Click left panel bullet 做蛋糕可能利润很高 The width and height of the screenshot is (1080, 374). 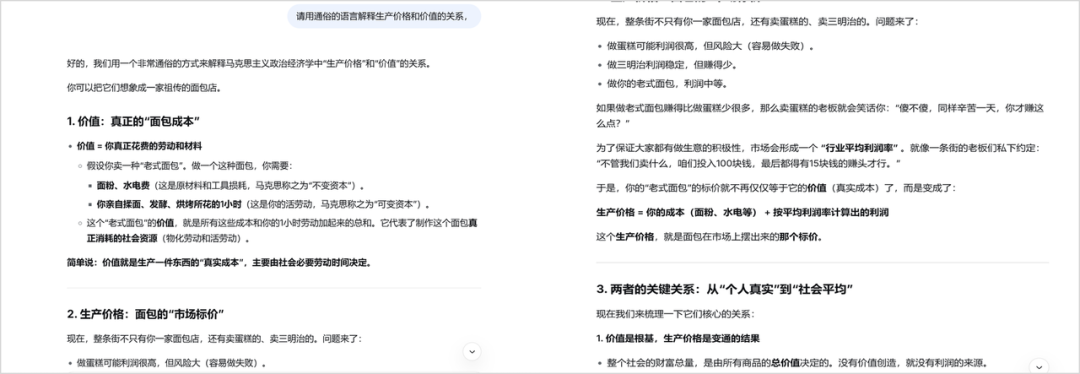pyautogui.click(x=172, y=362)
